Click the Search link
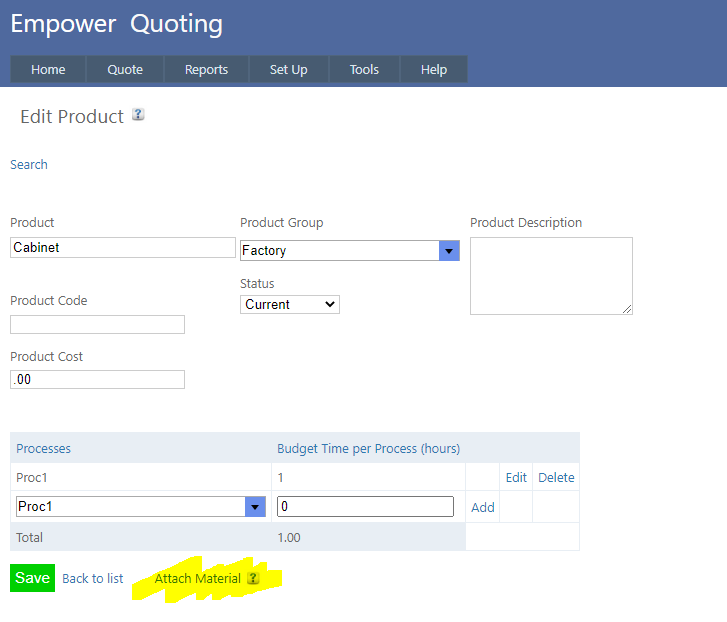Screen dimensions: 727x622 point(29,164)
